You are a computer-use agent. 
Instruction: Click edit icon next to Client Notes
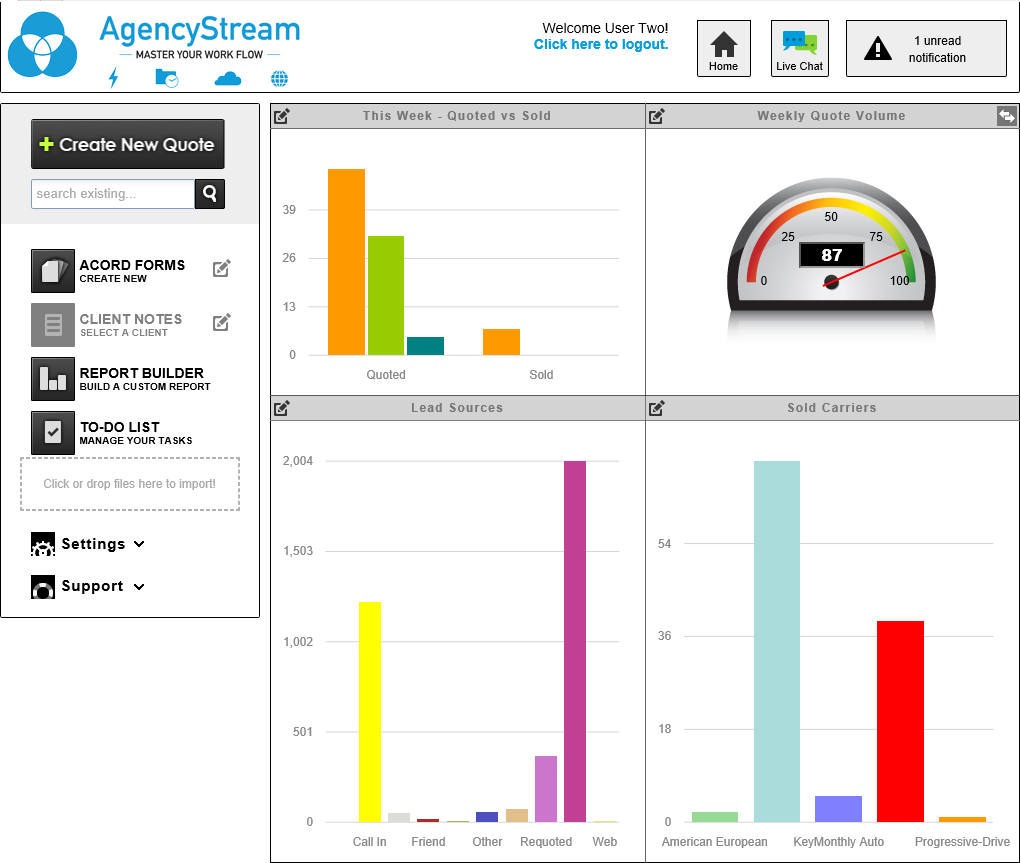[x=222, y=322]
